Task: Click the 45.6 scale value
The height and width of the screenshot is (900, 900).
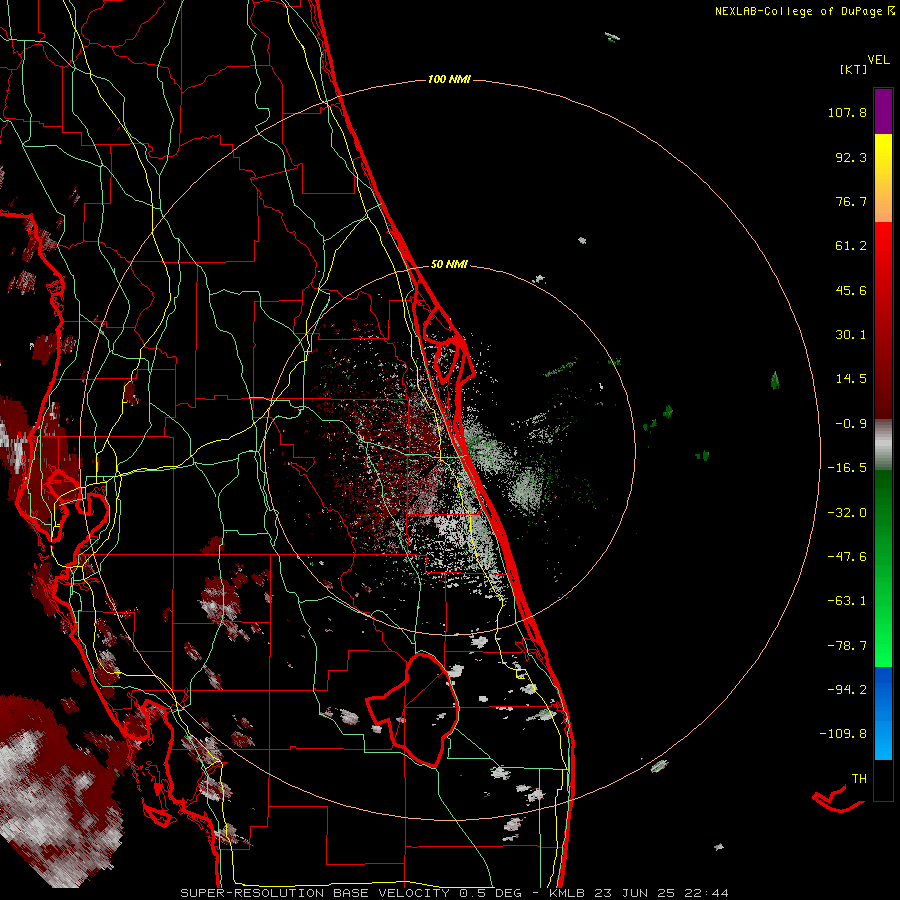Action: coord(851,290)
